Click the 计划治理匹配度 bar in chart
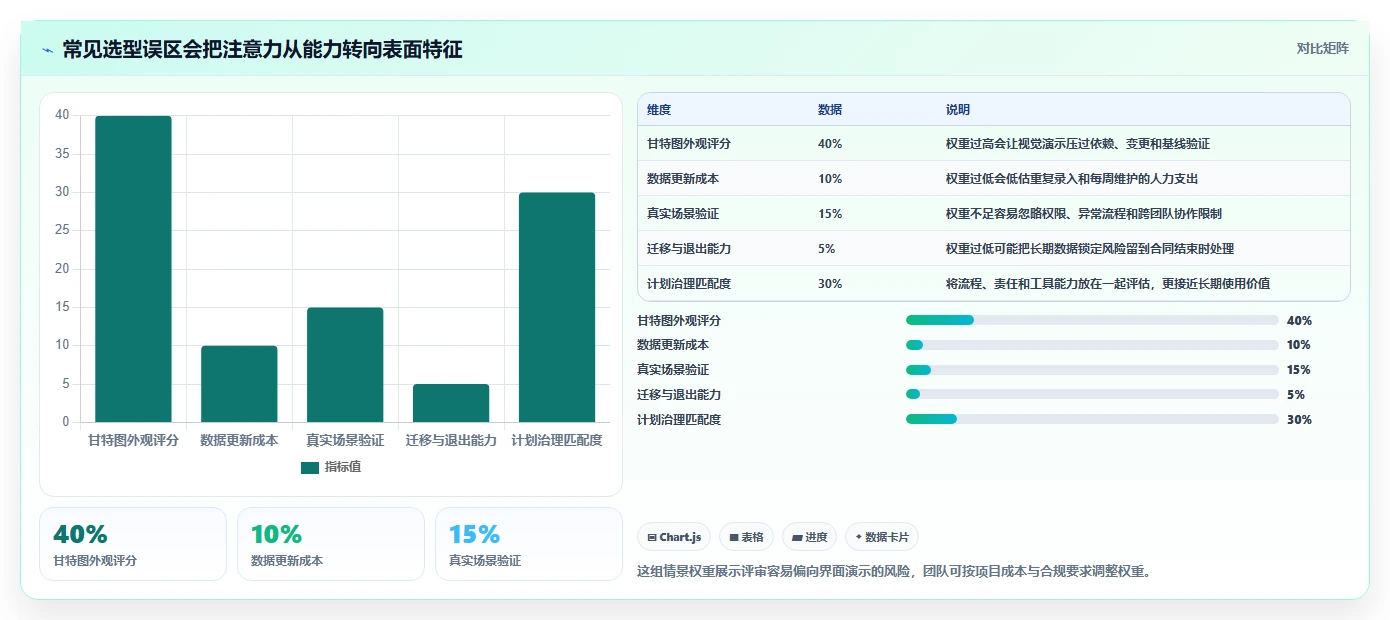The height and width of the screenshot is (620, 1390). click(x=557, y=307)
